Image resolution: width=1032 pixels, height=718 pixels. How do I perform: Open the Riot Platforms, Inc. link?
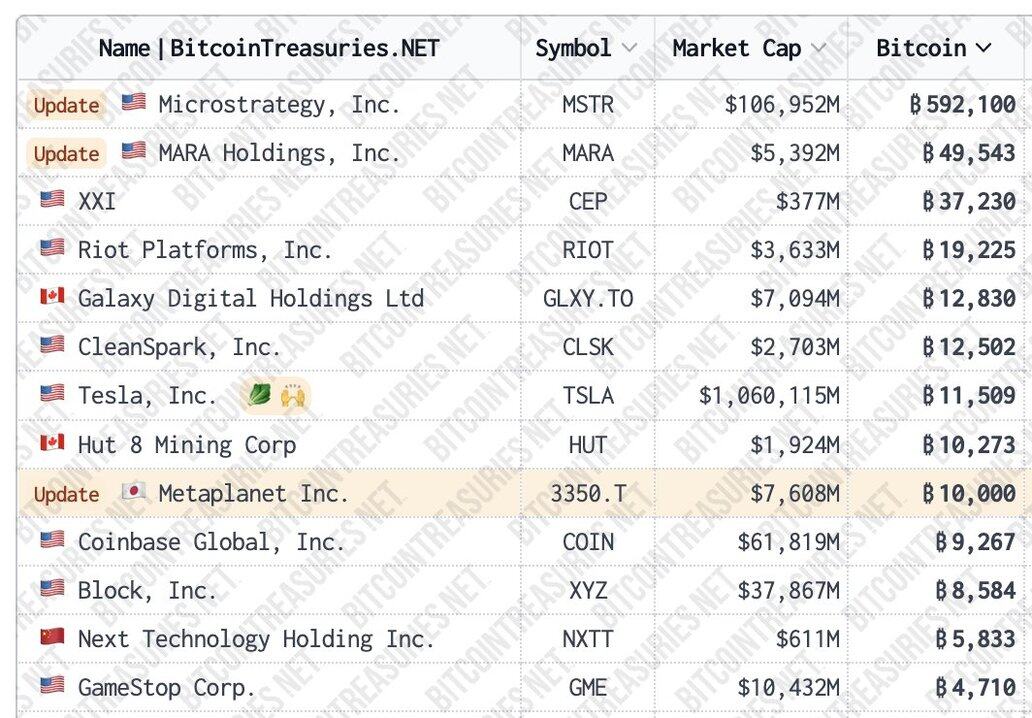pos(204,249)
